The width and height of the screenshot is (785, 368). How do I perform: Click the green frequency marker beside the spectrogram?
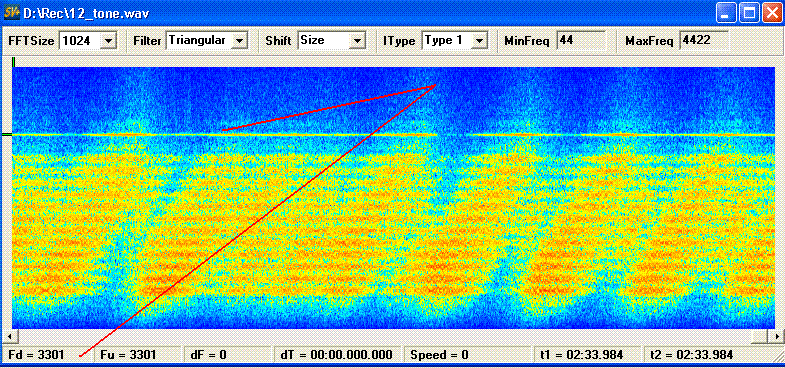[7, 134]
